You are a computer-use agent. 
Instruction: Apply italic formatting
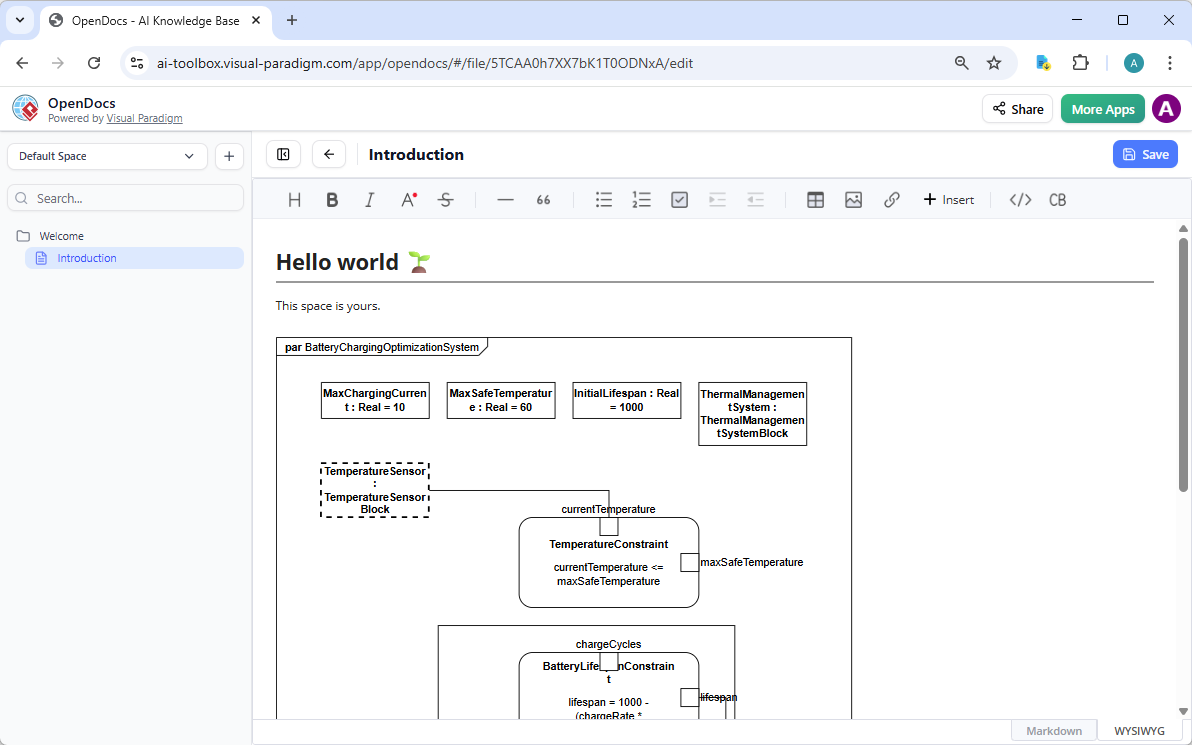click(369, 199)
